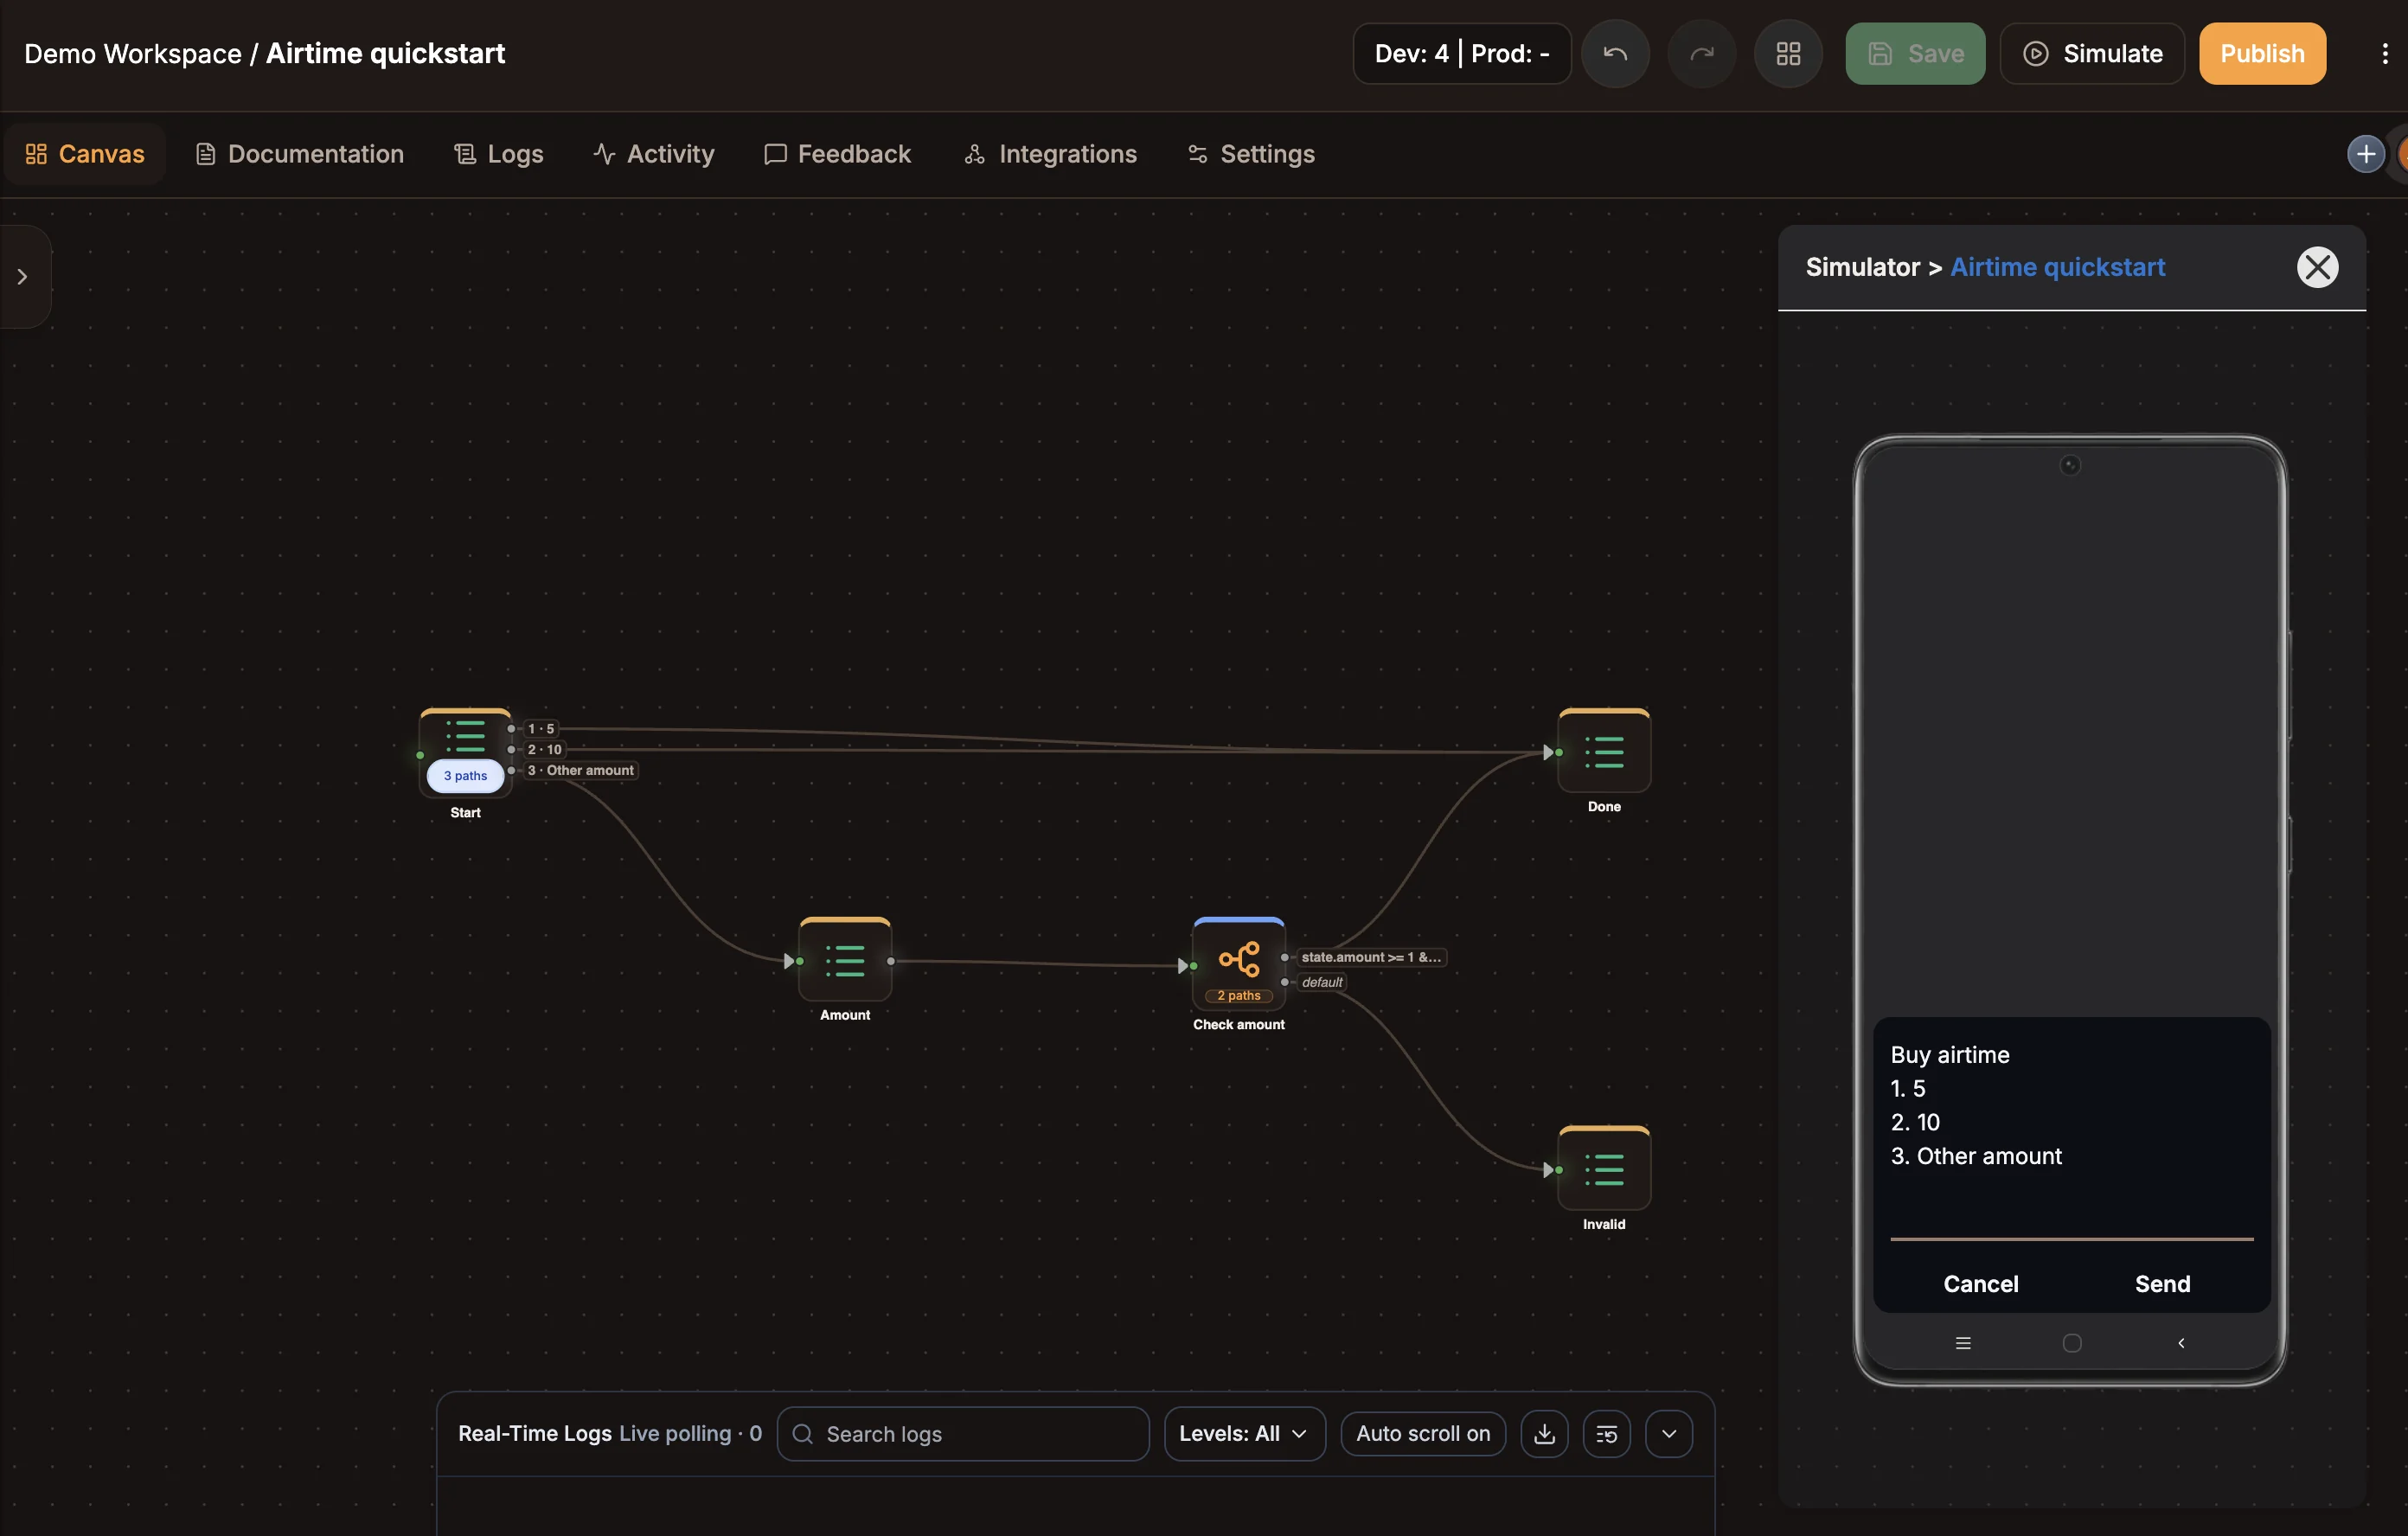This screenshot has height=1536, width=2408.
Task: Open the Feedback tab
Action: 838,154
